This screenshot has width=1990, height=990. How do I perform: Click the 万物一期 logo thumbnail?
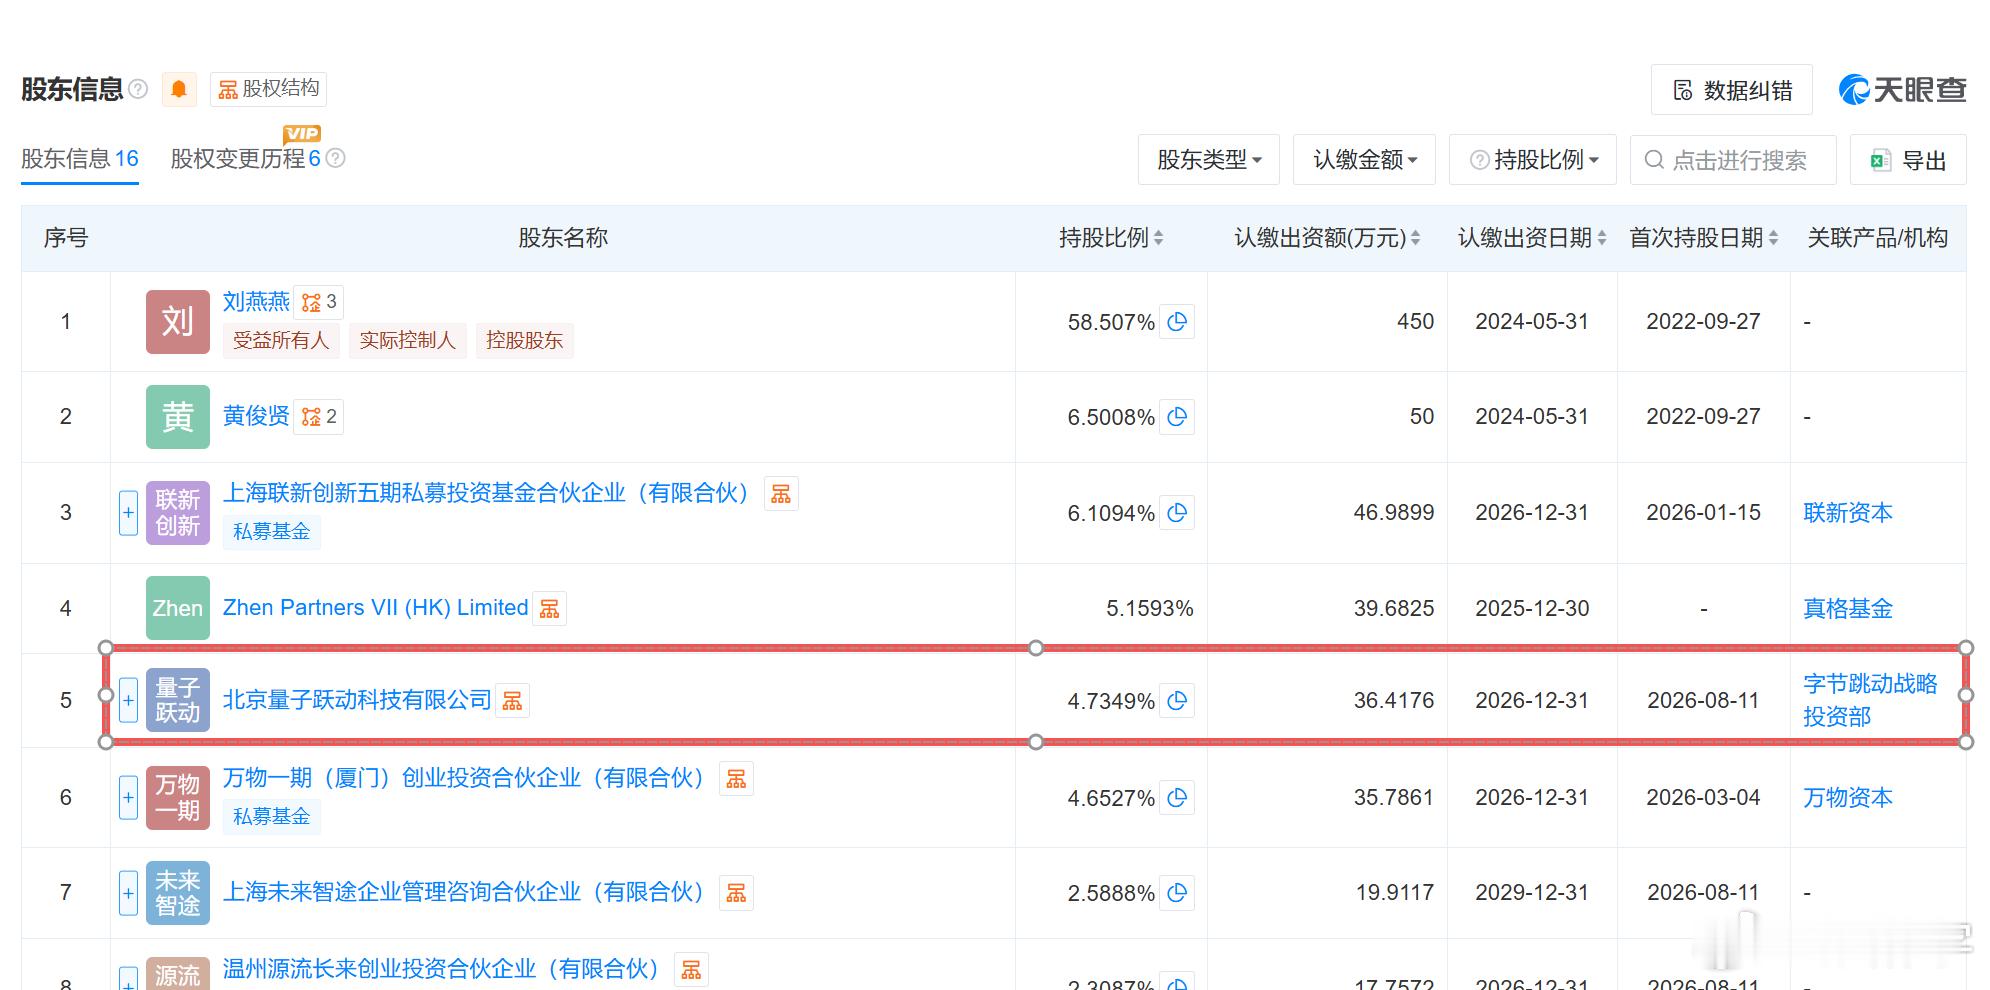[178, 798]
